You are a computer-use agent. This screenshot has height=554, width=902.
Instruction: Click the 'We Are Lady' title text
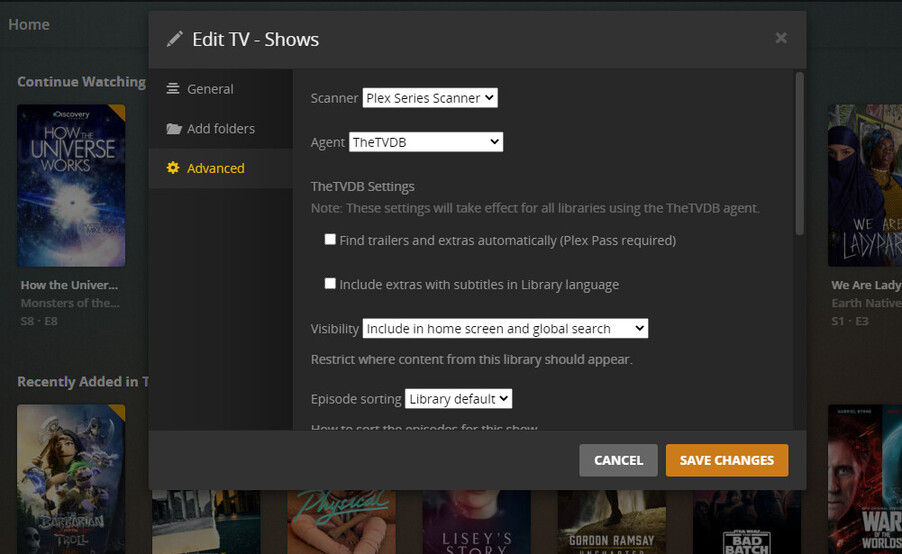coord(866,285)
